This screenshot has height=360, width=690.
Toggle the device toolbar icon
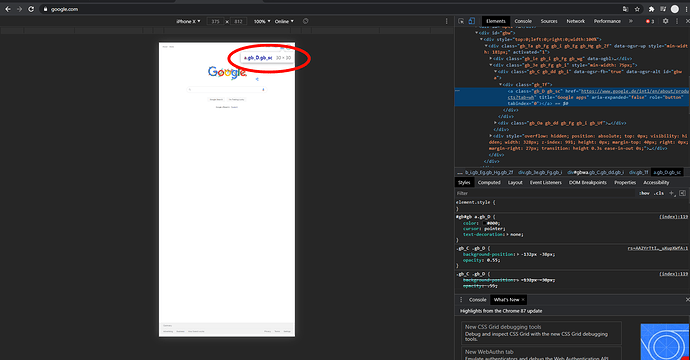point(471,21)
